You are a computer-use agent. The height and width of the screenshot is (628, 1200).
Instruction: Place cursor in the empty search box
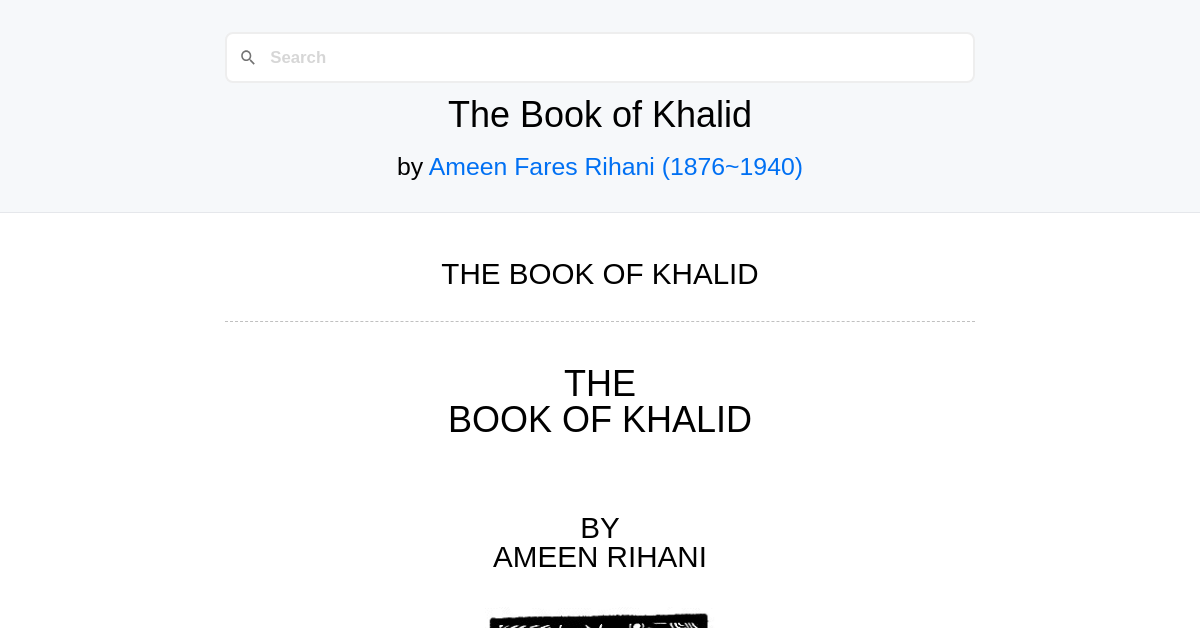(600, 57)
